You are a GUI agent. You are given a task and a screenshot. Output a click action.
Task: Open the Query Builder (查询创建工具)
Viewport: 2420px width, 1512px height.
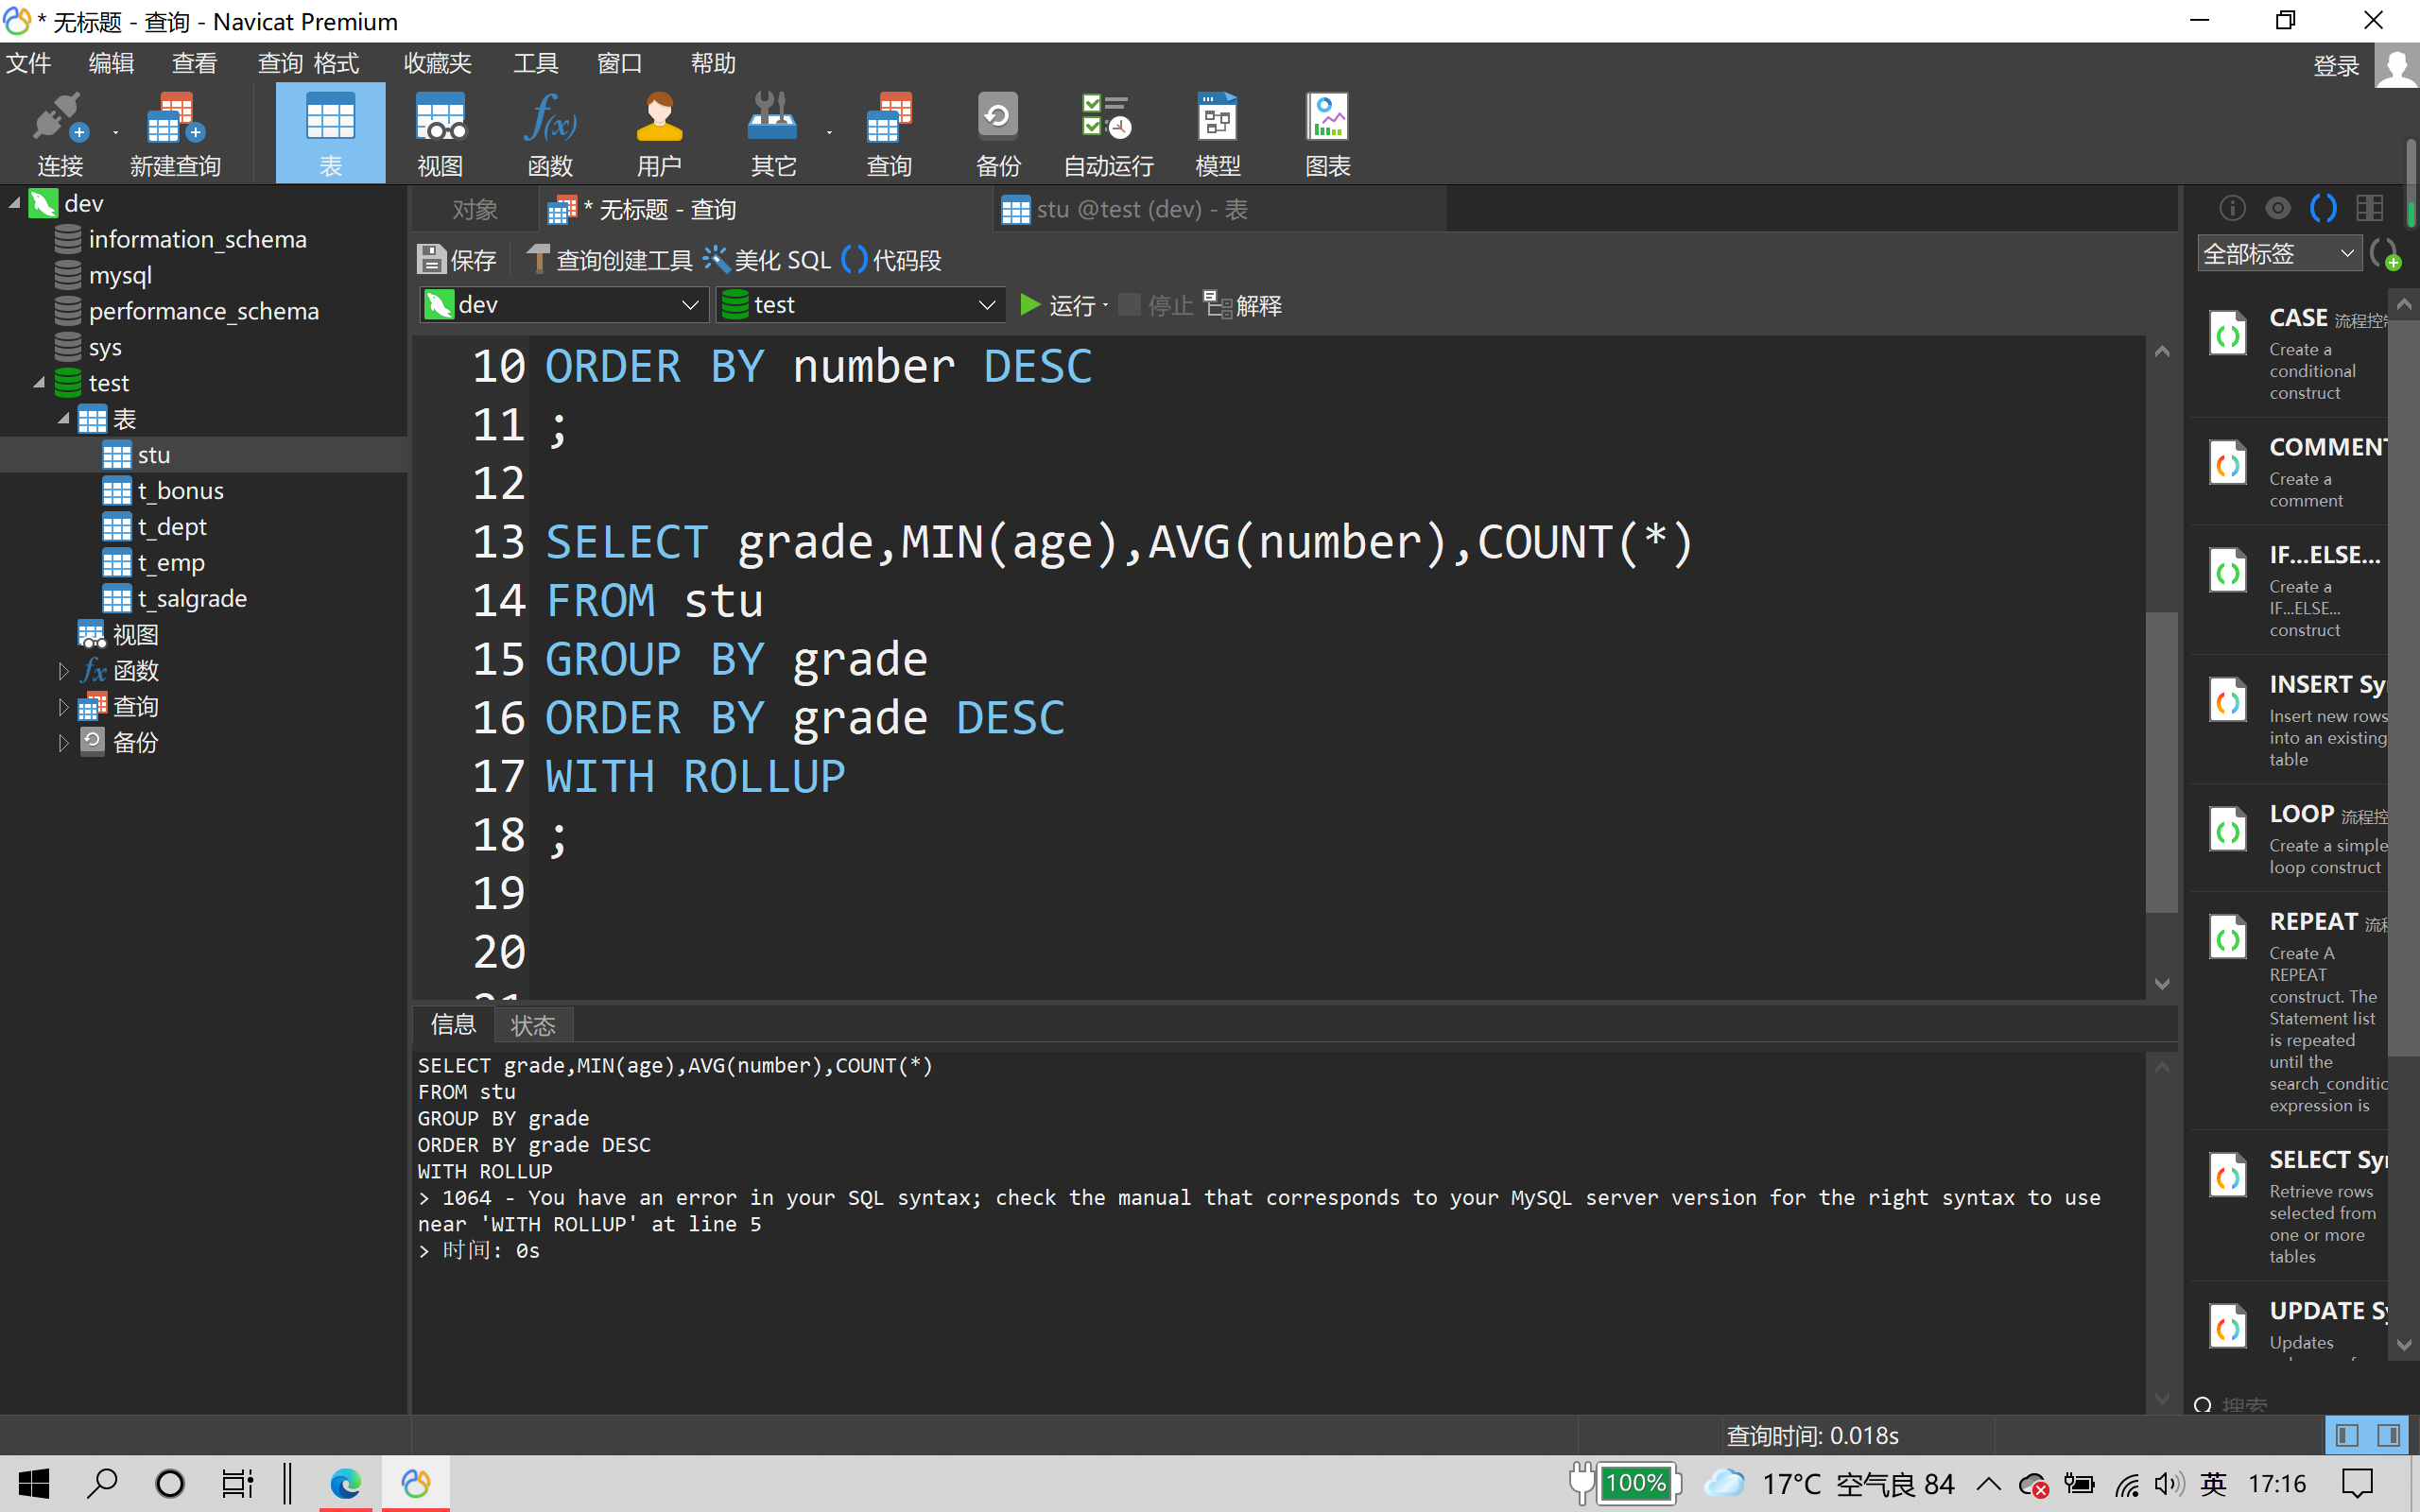coord(609,260)
